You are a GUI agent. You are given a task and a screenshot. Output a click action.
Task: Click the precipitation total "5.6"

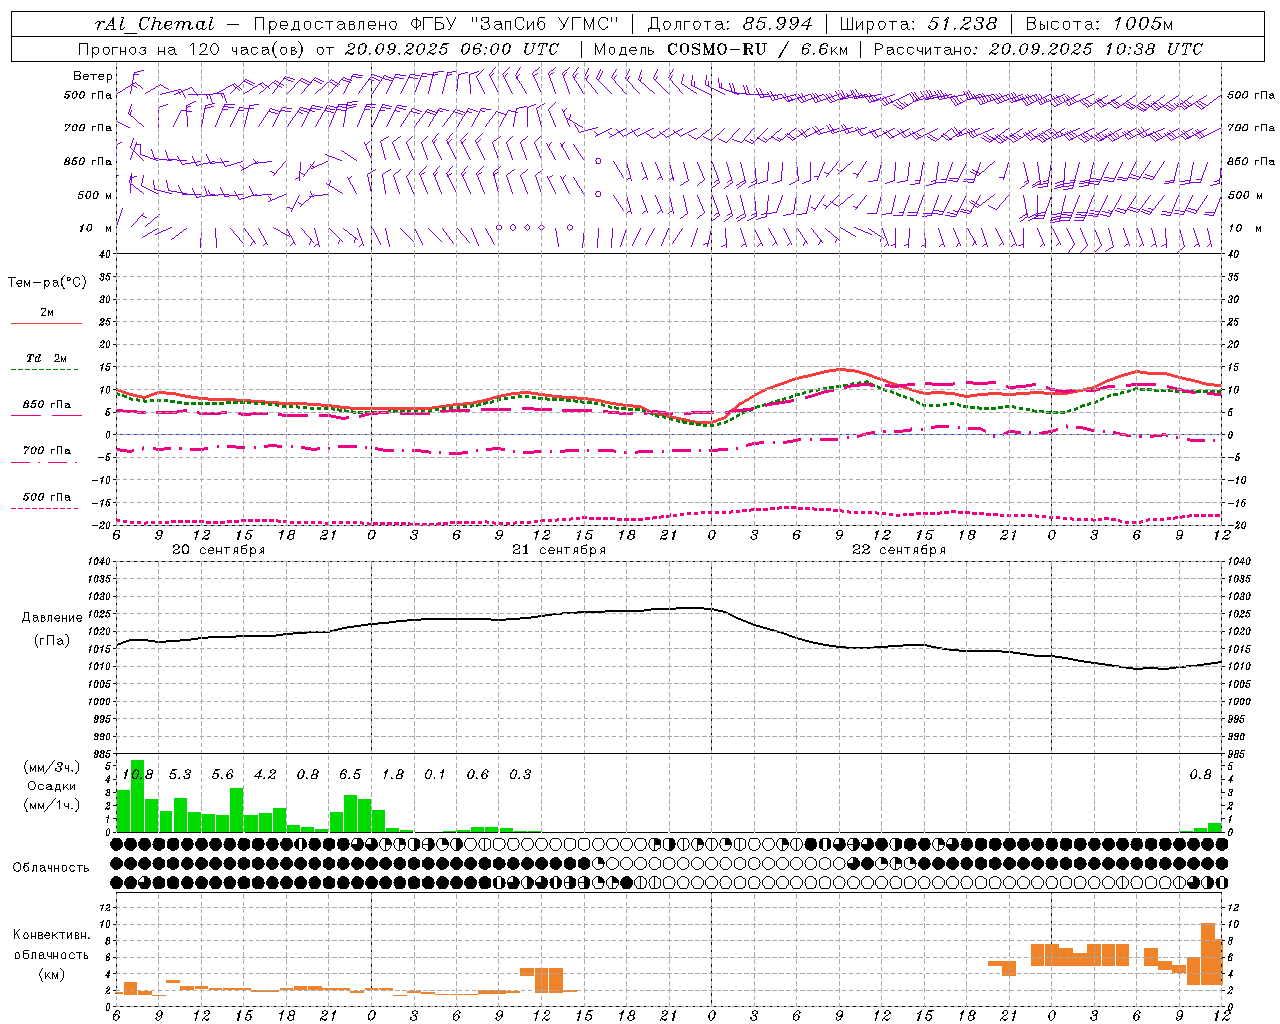point(222,775)
